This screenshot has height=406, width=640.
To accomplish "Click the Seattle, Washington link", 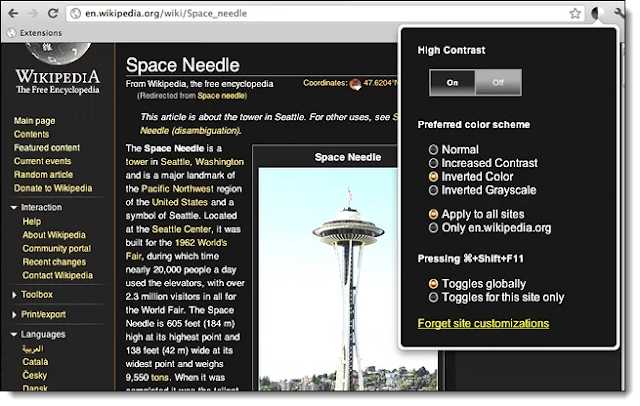I will click(202, 162).
